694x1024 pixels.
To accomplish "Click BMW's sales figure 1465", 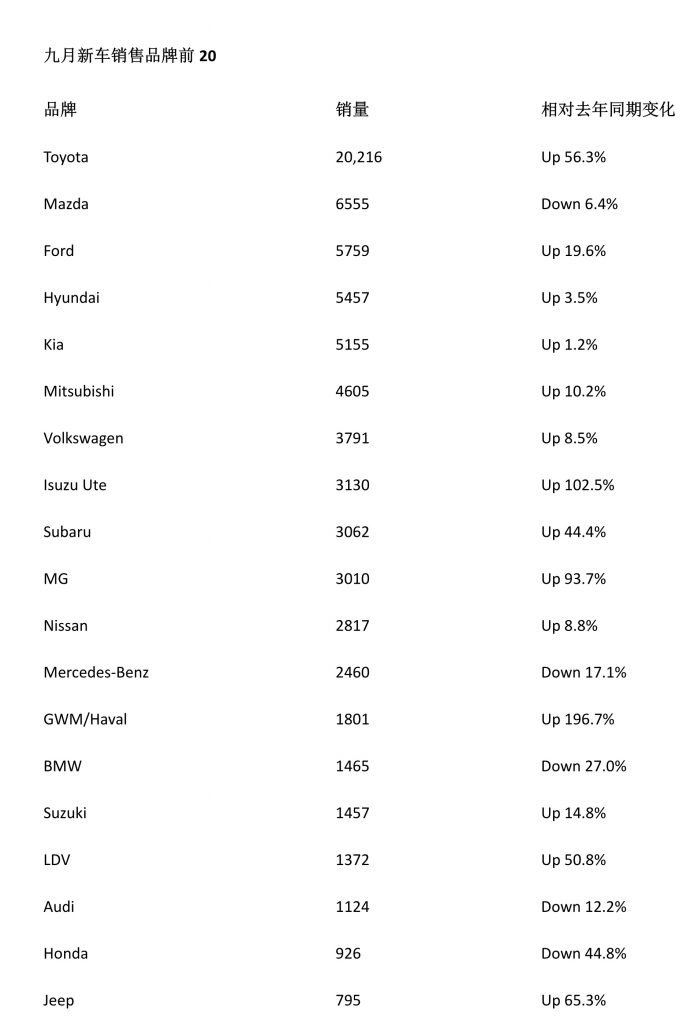I will (352, 766).
